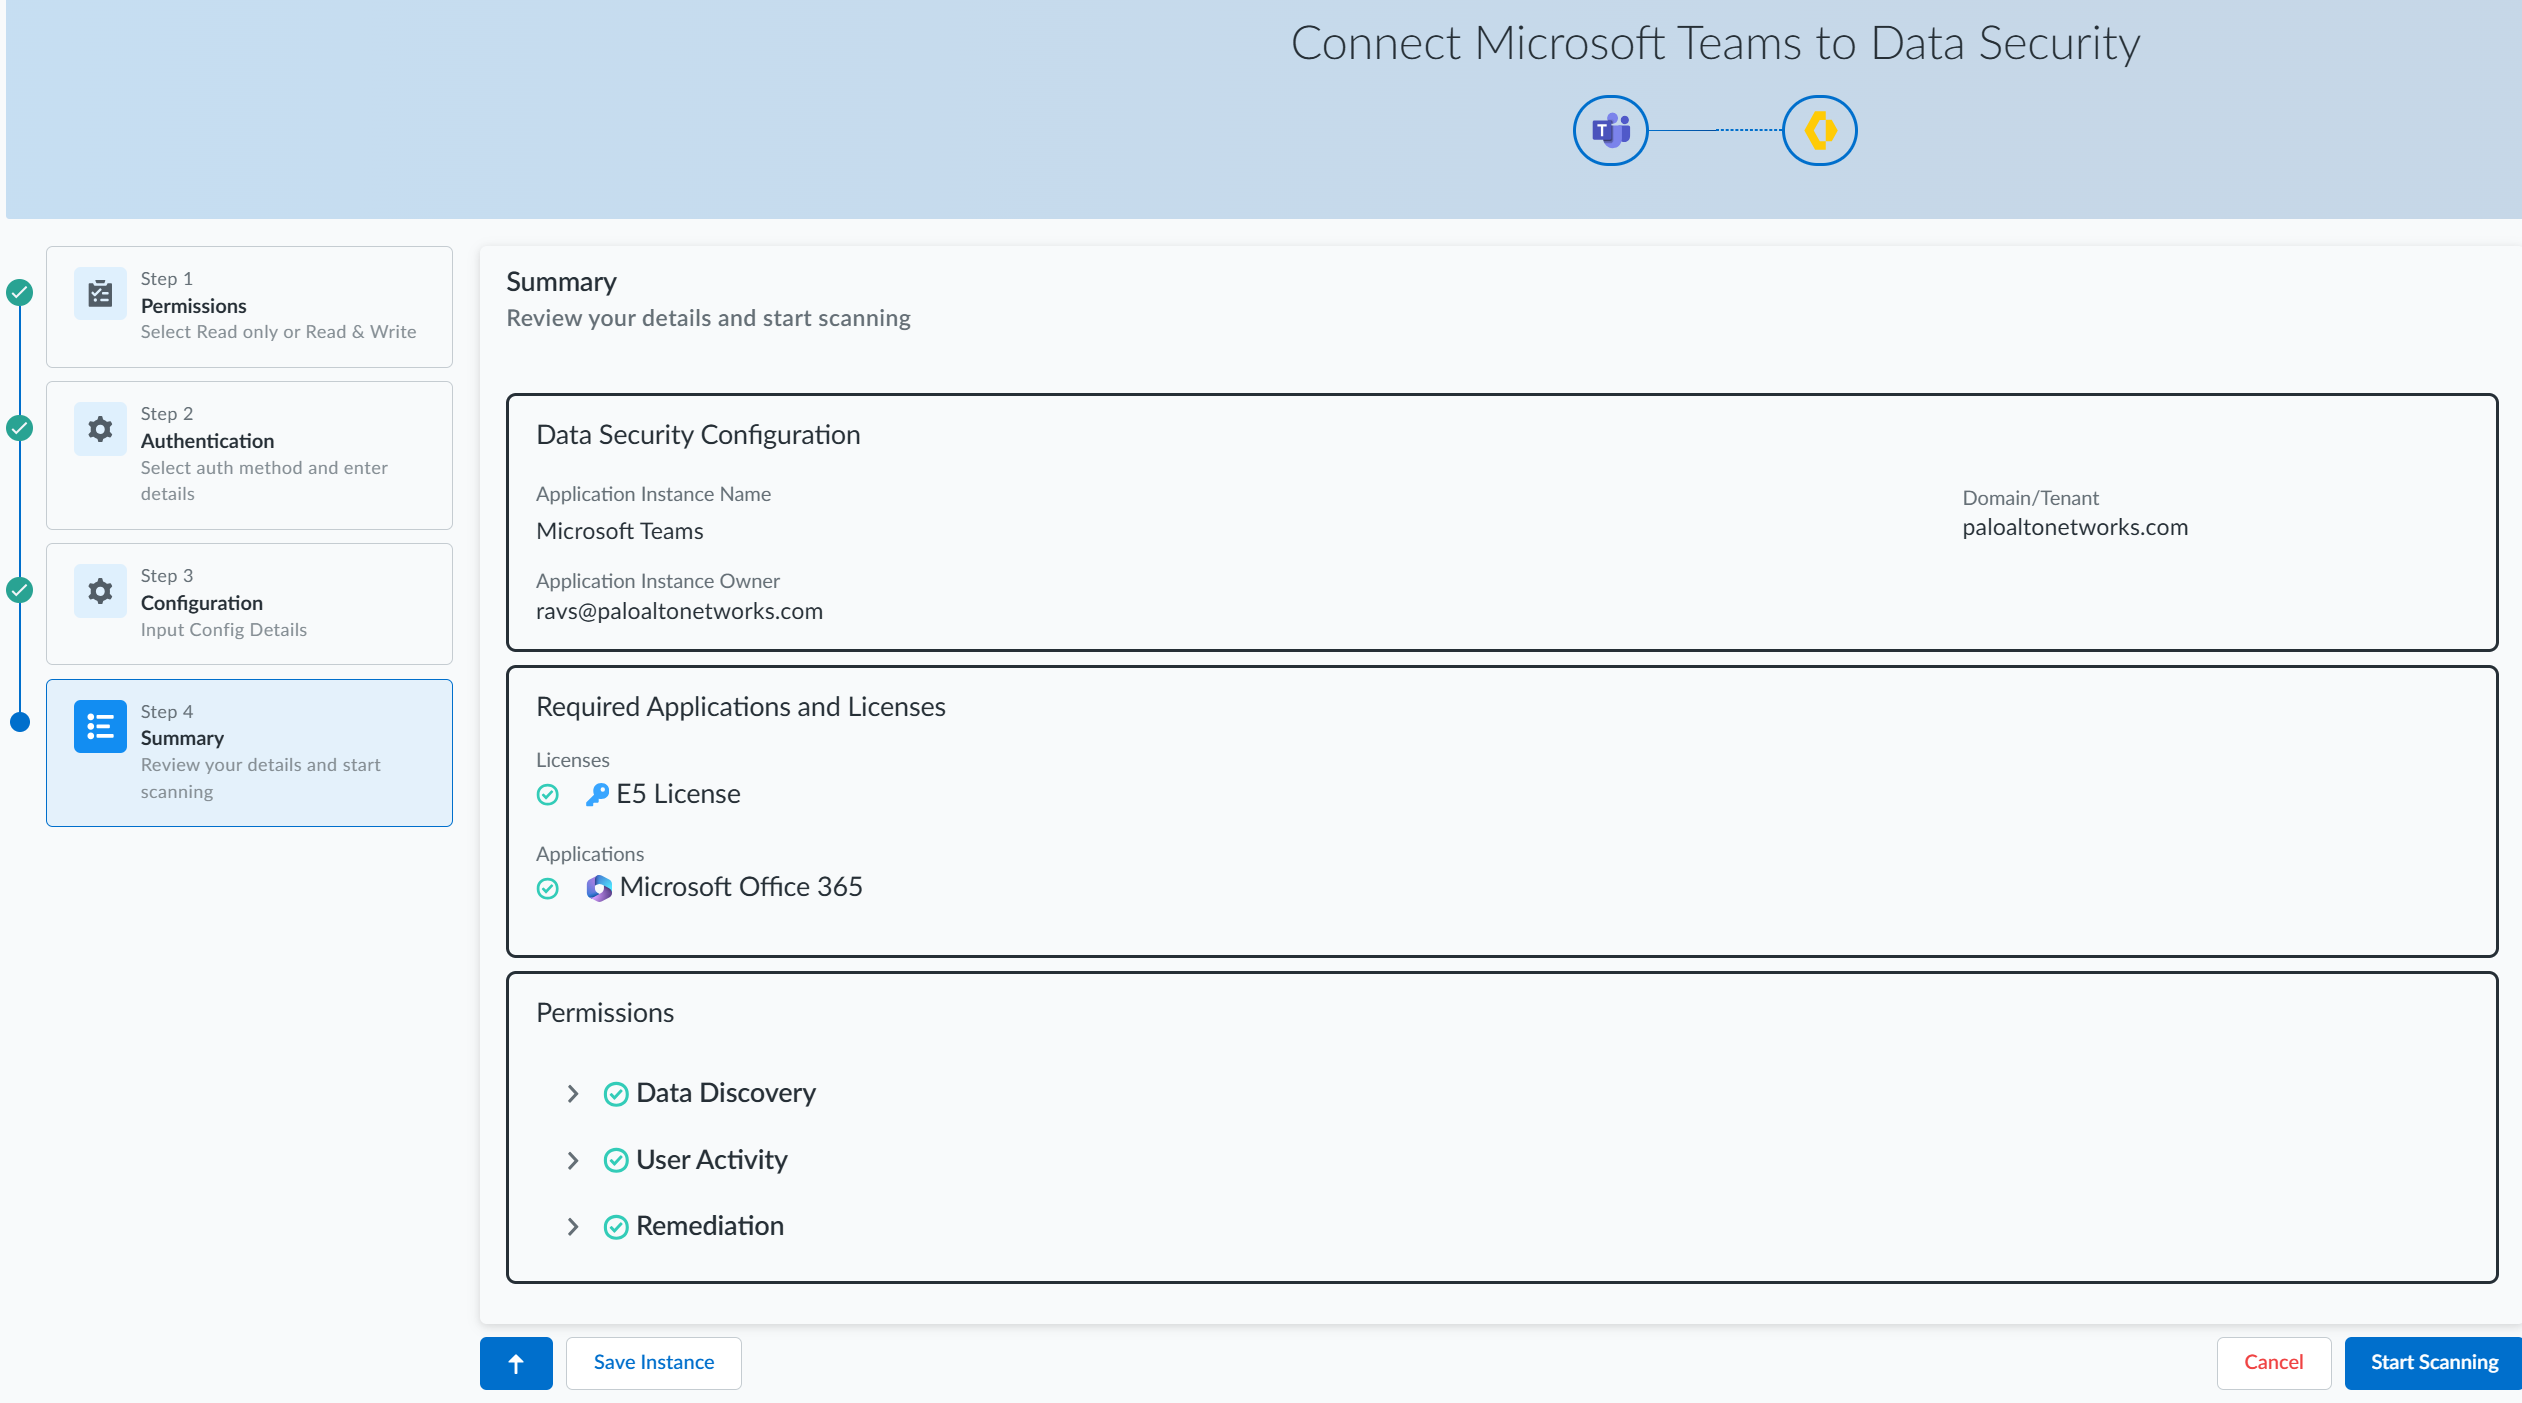
Task: Expand the User Activity permissions
Action: [x=573, y=1160]
